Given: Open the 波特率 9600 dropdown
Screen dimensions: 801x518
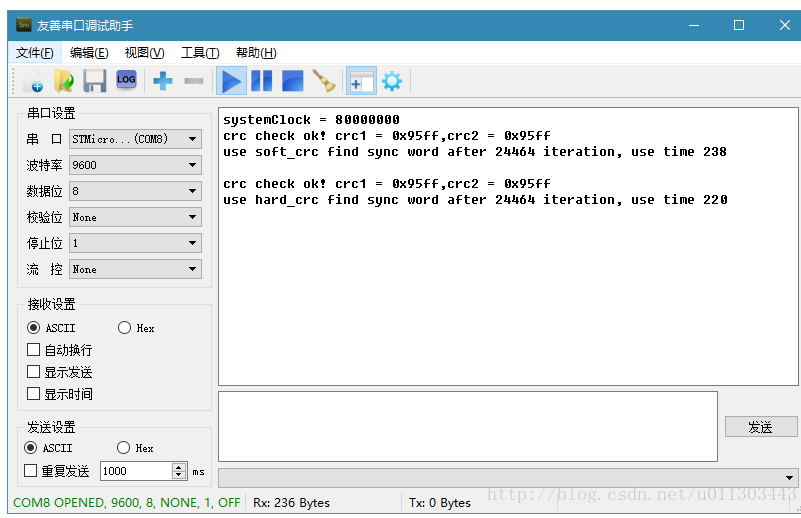Looking at the screenshot, I should [135, 165].
